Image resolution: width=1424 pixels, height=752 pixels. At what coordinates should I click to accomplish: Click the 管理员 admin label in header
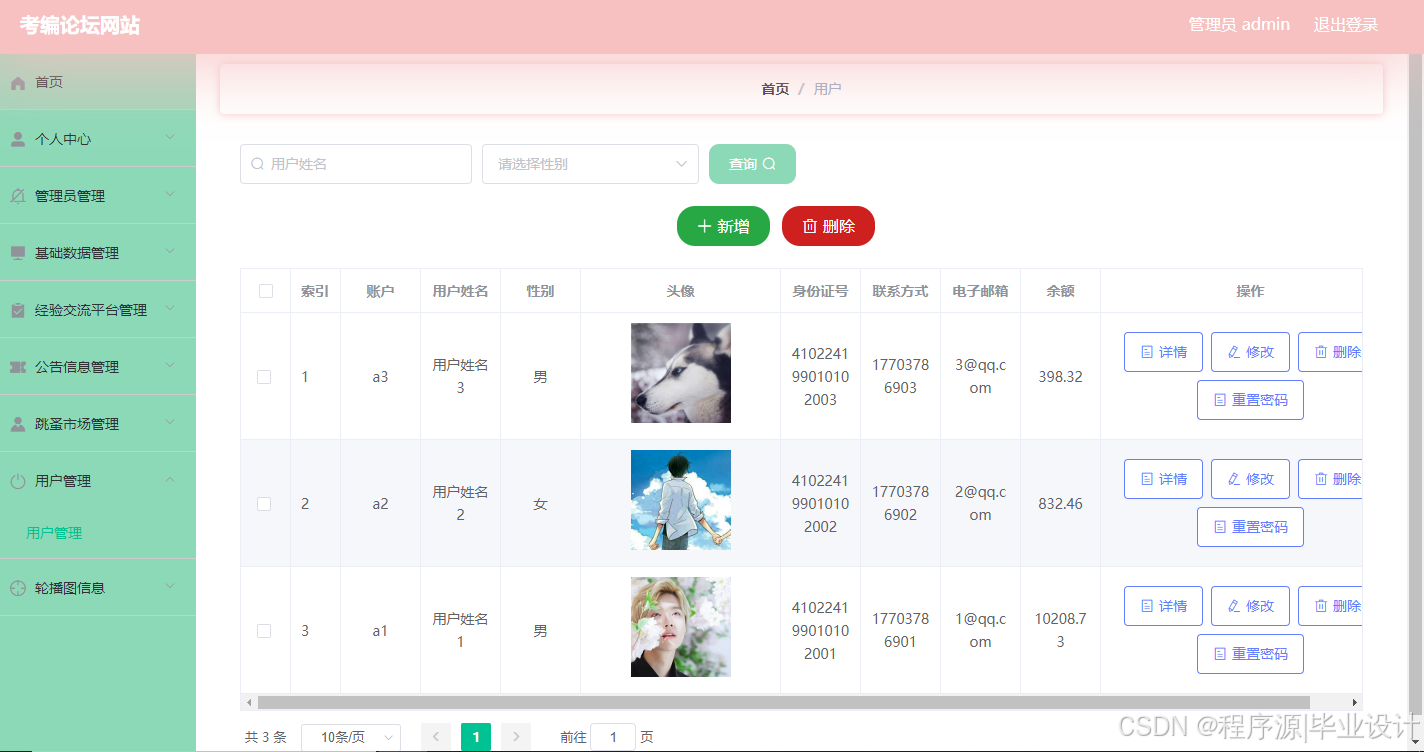point(1239,25)
